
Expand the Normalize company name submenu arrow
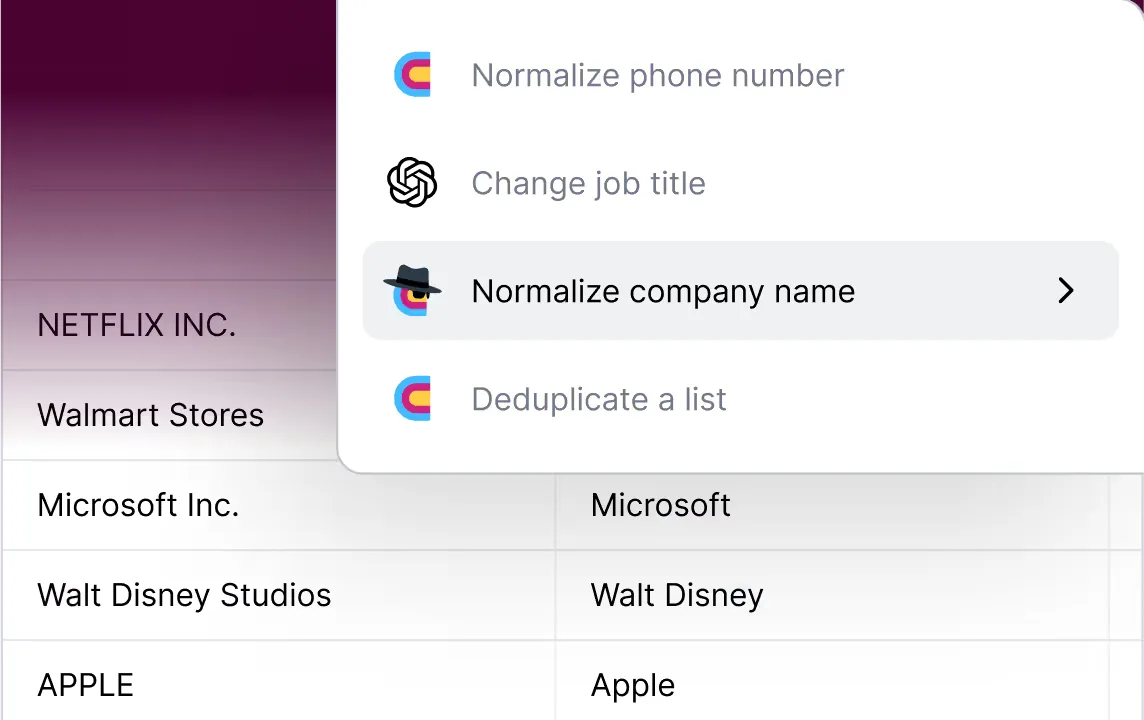coord(1066,291)
